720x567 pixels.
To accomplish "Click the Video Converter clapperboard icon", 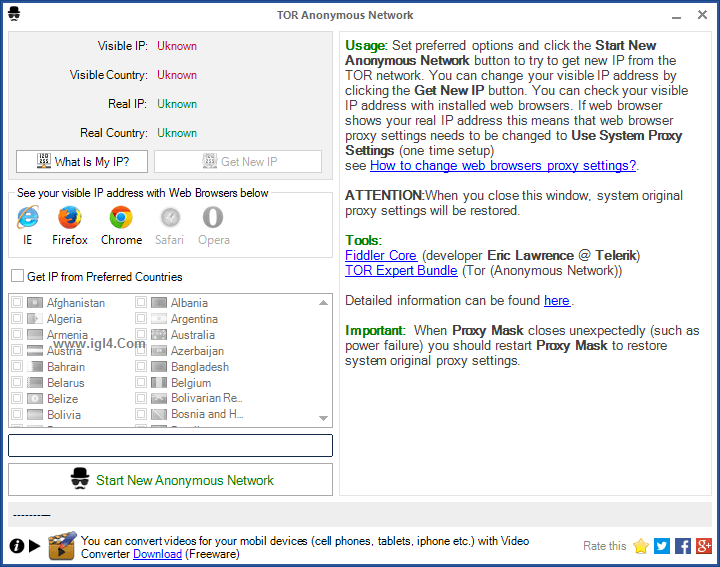I will 62,546.
